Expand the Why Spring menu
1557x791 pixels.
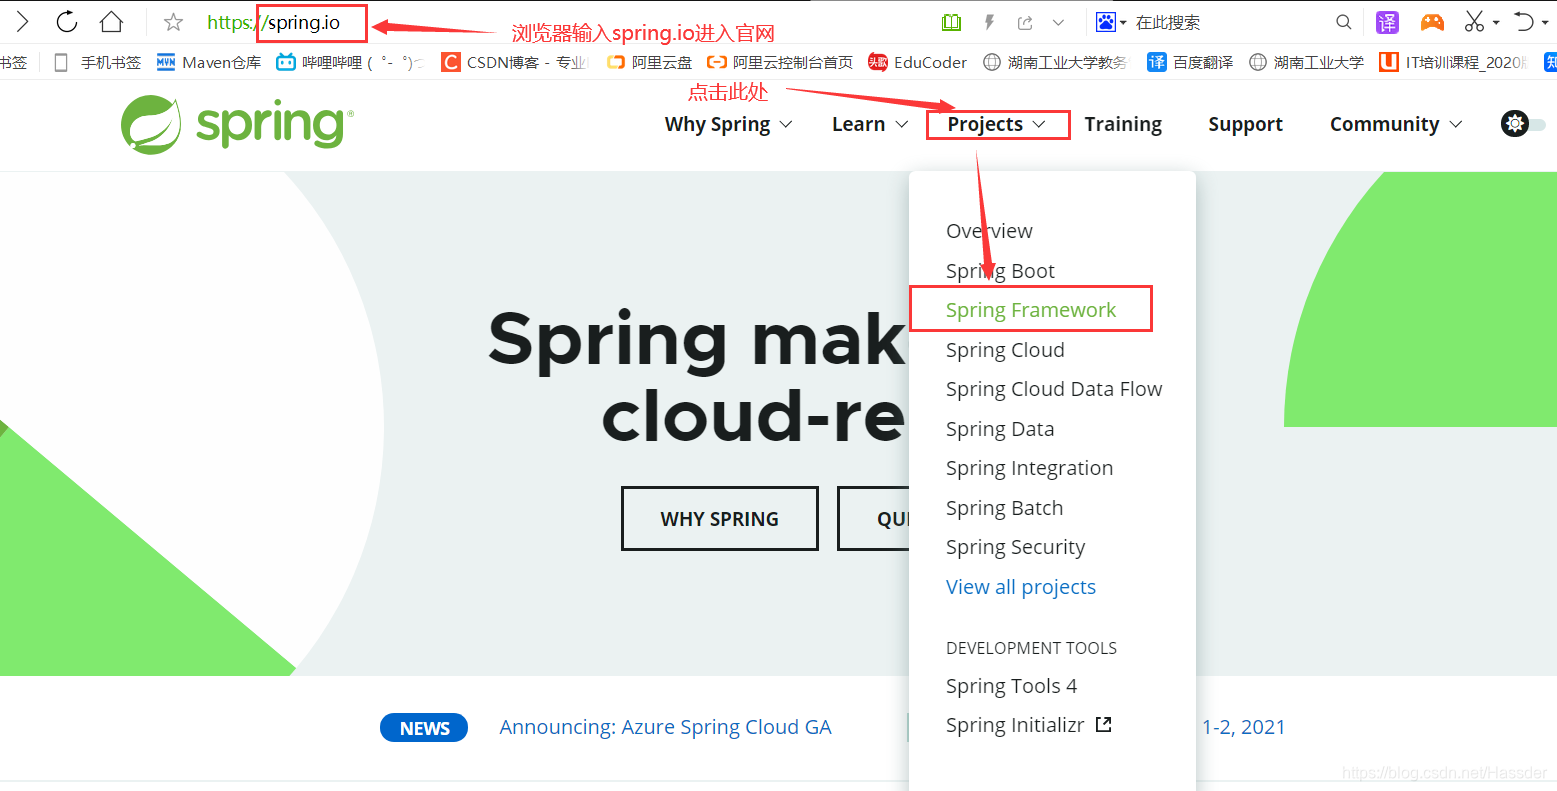[728, 124]
